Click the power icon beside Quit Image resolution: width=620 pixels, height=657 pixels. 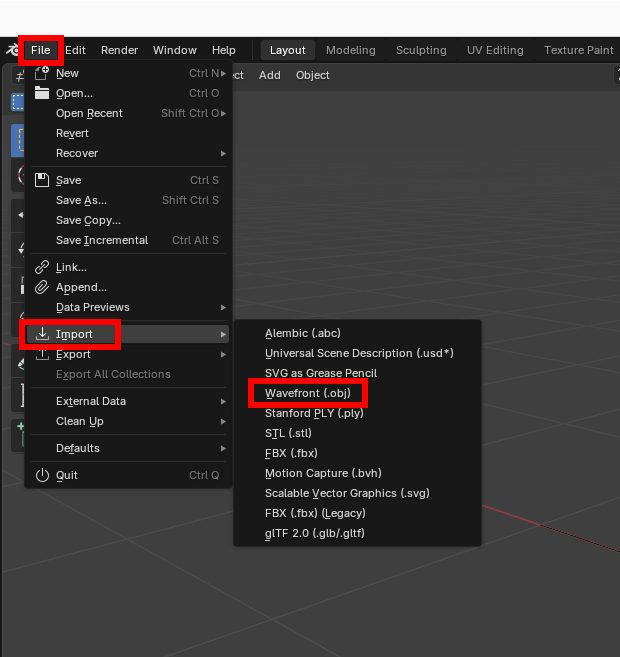click(42, 475)
